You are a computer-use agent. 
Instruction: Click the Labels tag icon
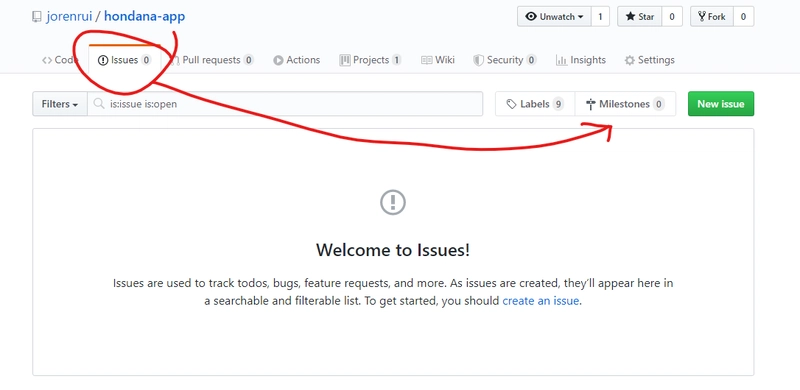511,104
